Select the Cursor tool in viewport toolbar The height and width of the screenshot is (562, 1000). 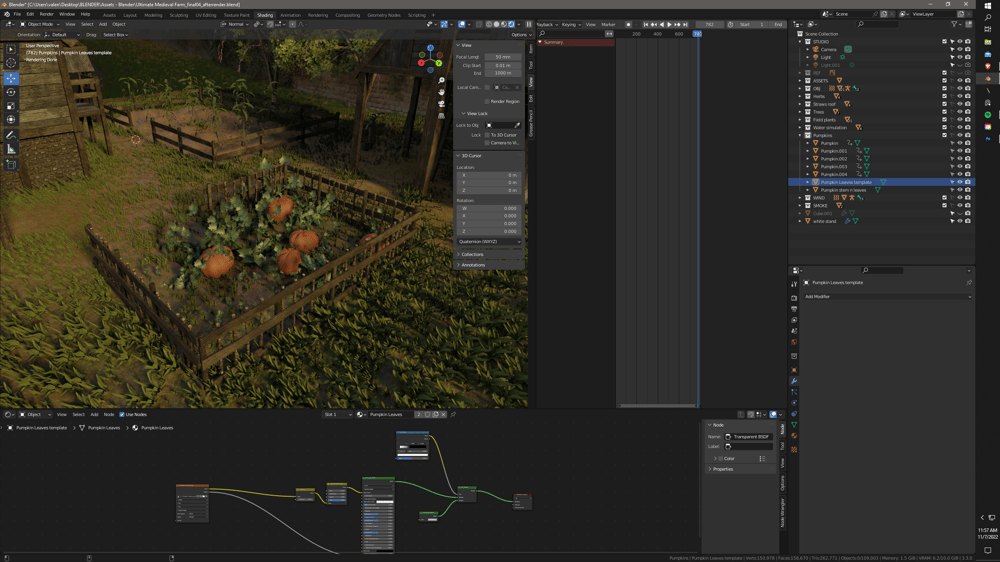11,63
